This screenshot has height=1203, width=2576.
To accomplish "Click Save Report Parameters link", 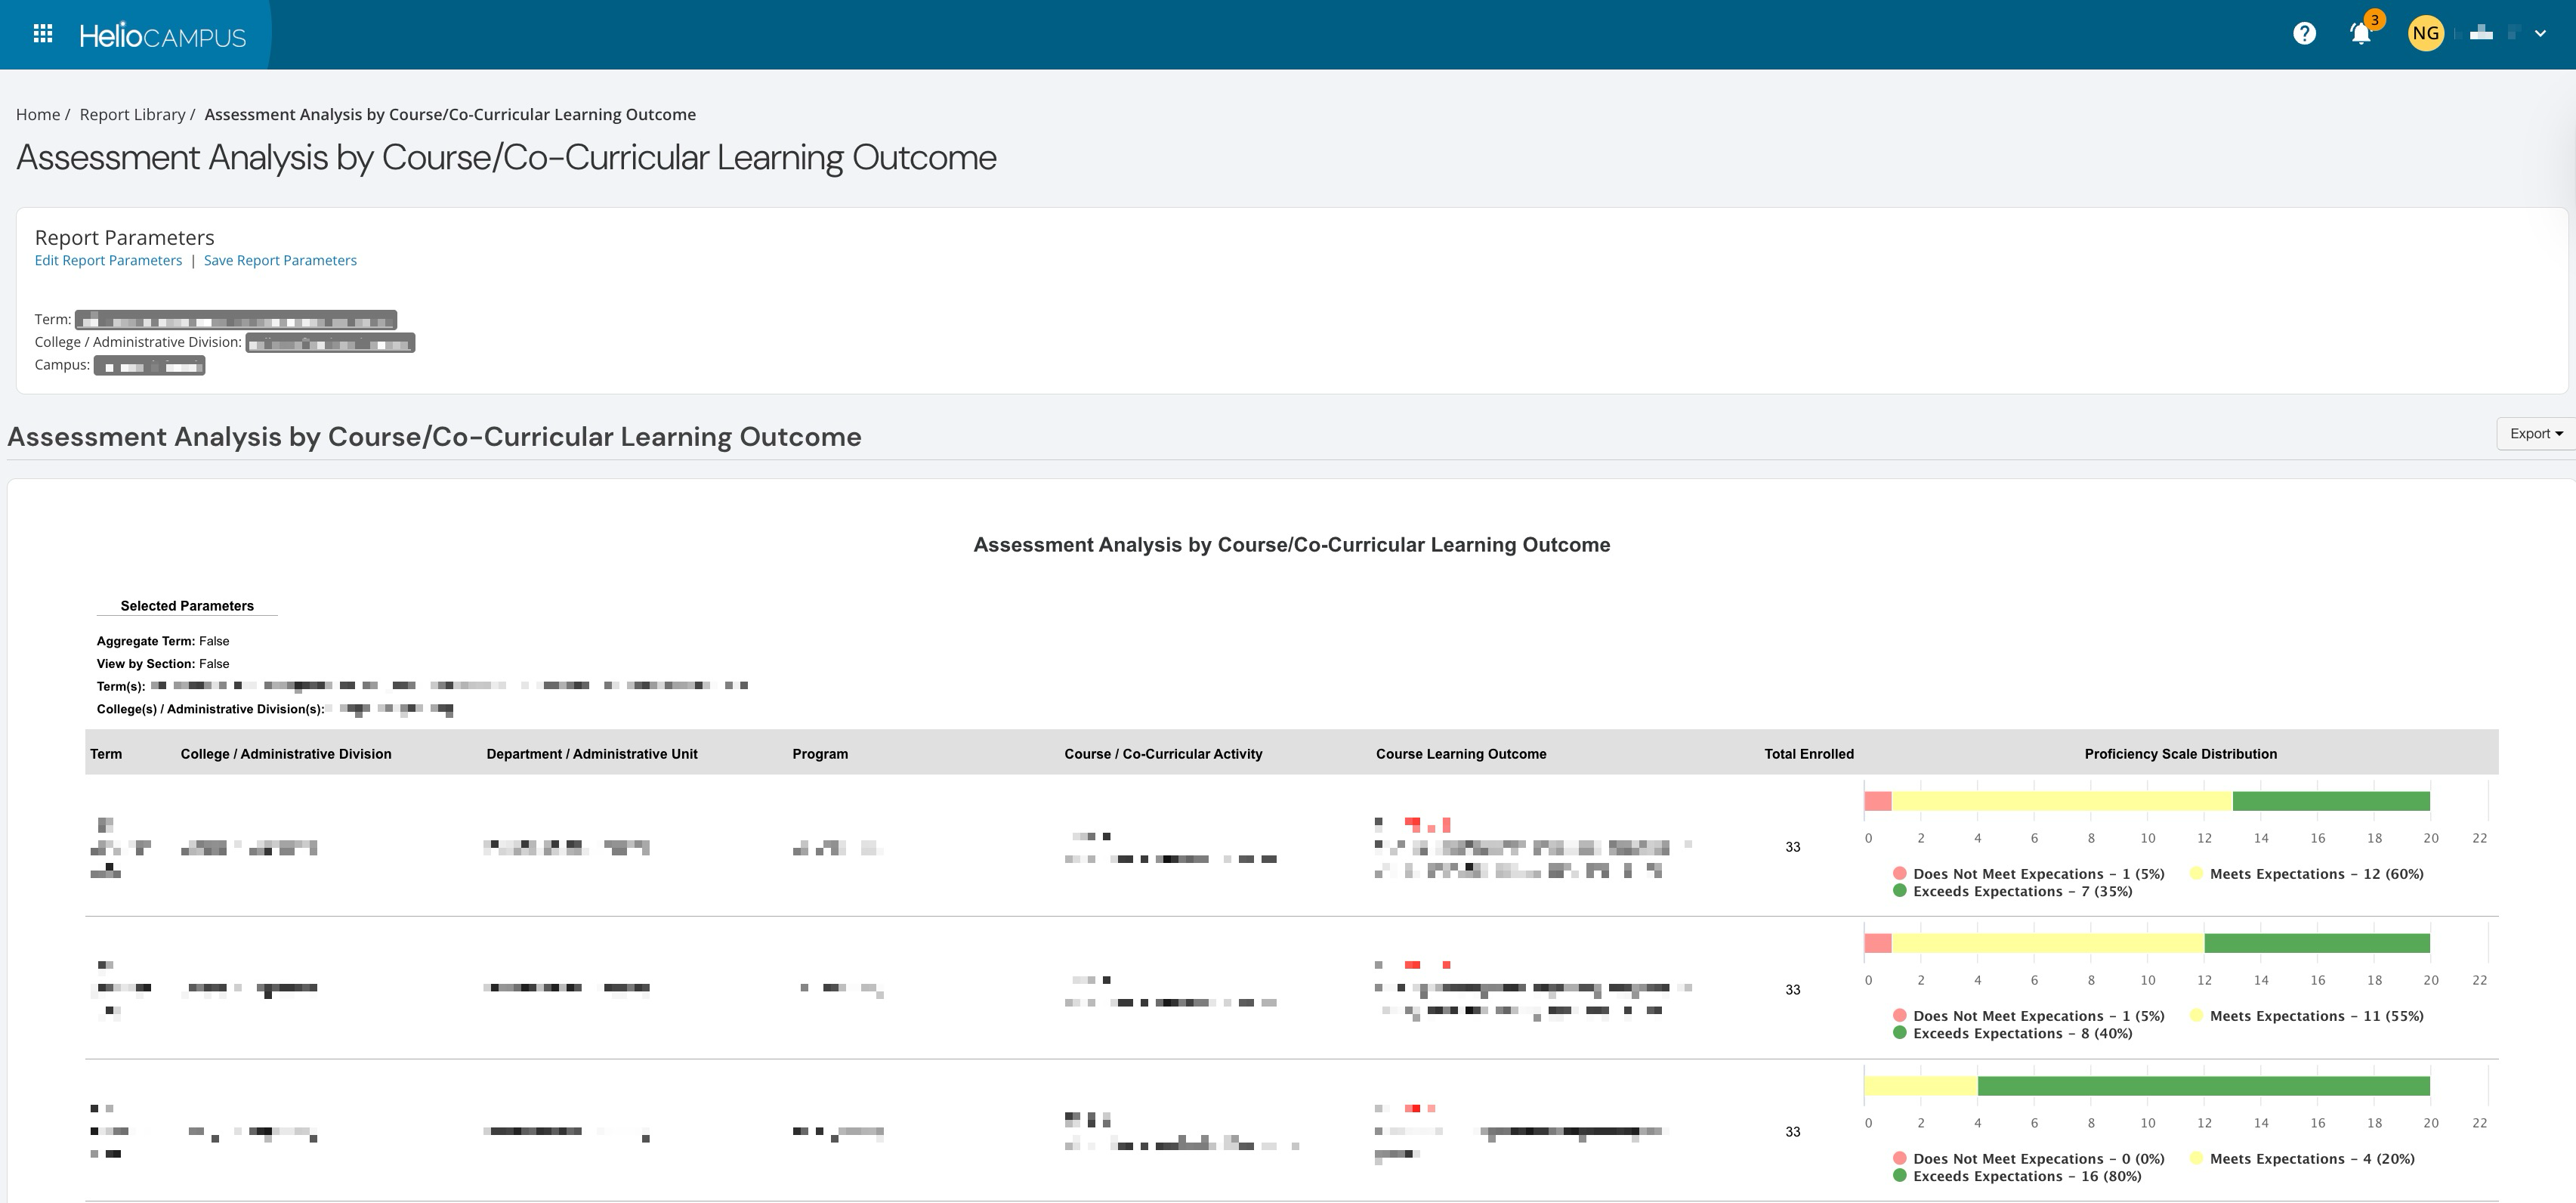I will click(x=280, y=261).
